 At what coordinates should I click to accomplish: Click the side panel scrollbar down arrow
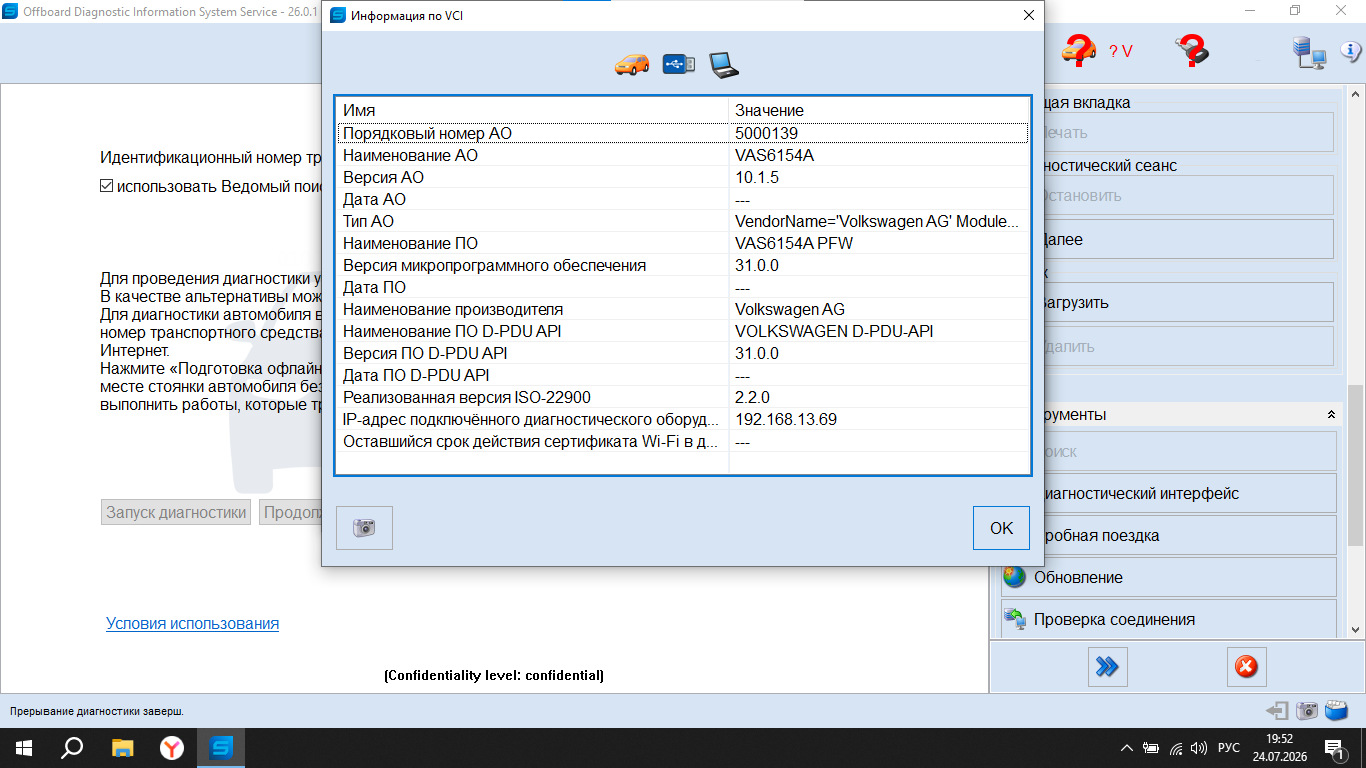click(x=1356, y=630)
